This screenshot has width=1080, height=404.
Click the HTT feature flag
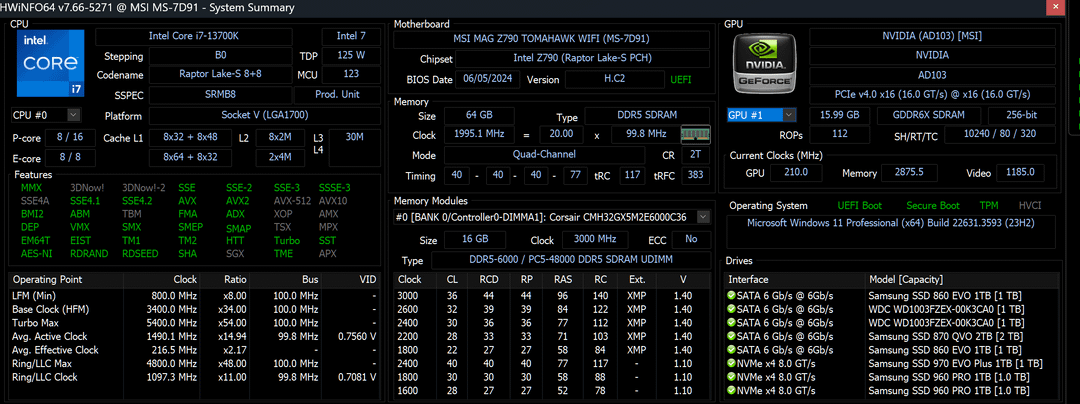[x=235, y=240]
